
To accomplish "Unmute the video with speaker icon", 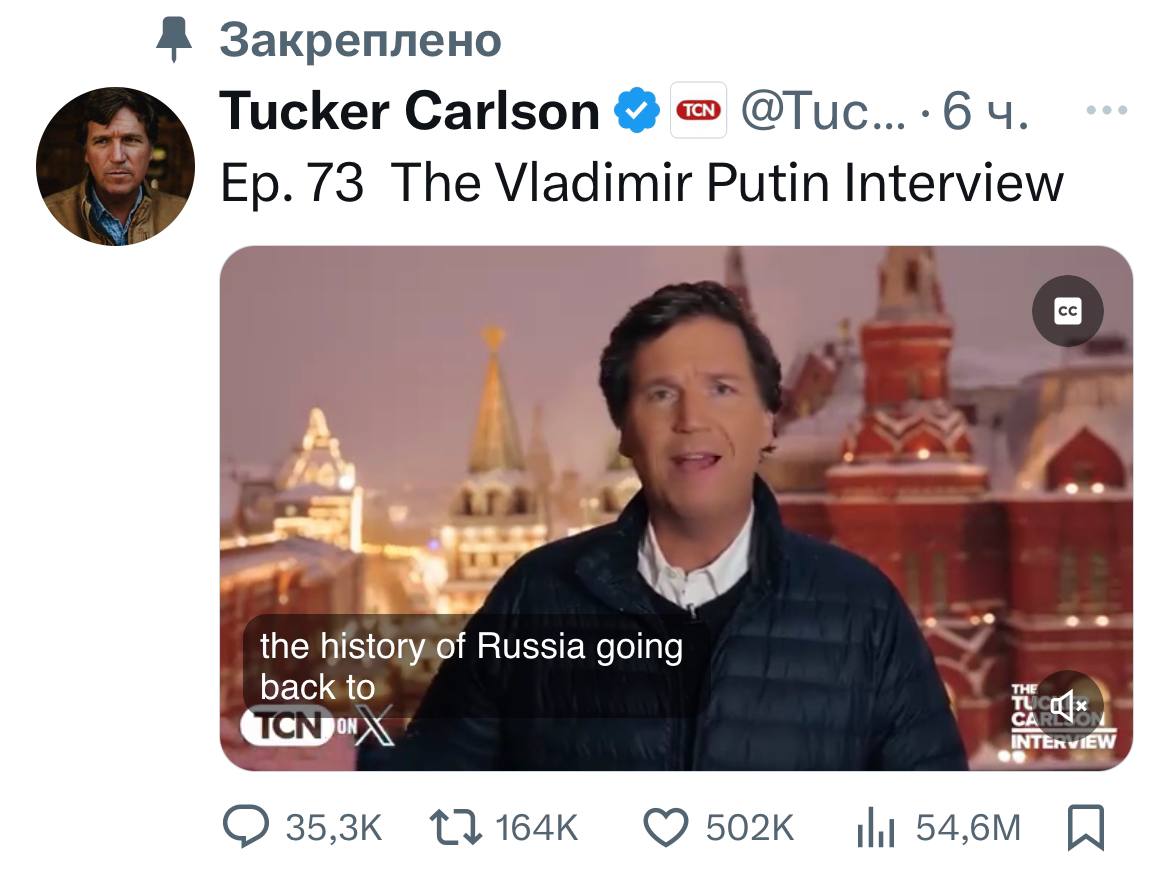I will [1069, 706].
